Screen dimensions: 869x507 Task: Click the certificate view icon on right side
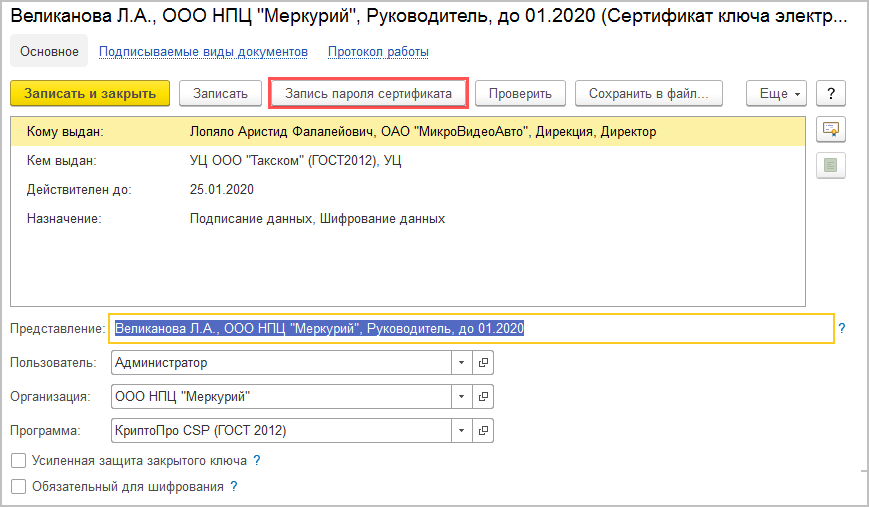pyautogui.click(x=830, y=130)
